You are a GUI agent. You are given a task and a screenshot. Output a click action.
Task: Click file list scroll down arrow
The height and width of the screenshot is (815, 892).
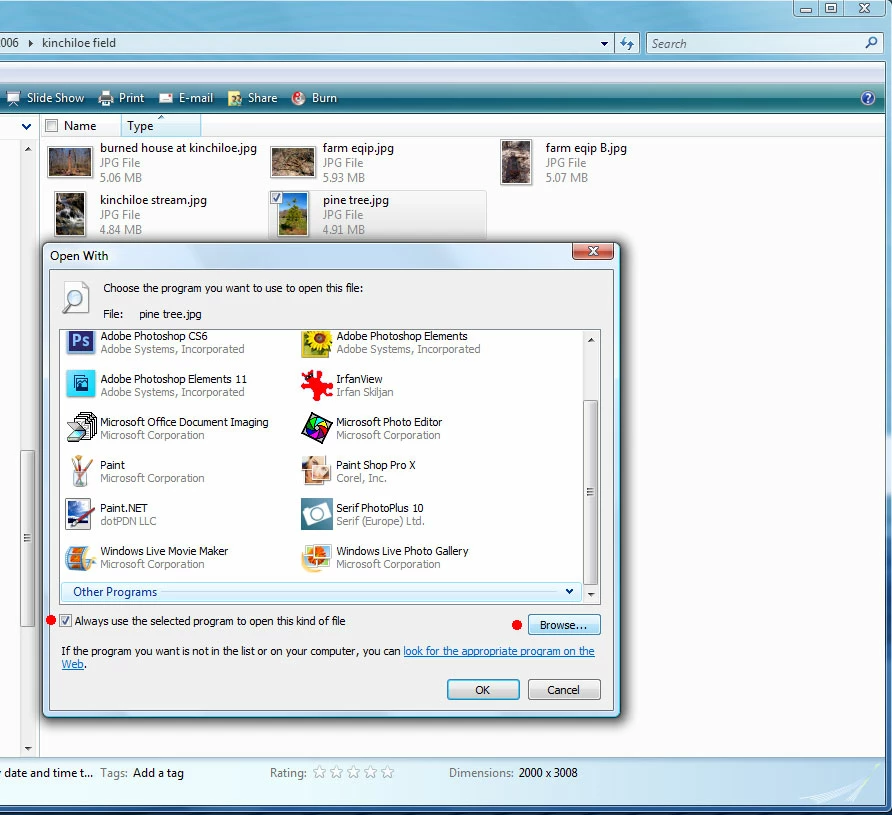pos(28,748)
